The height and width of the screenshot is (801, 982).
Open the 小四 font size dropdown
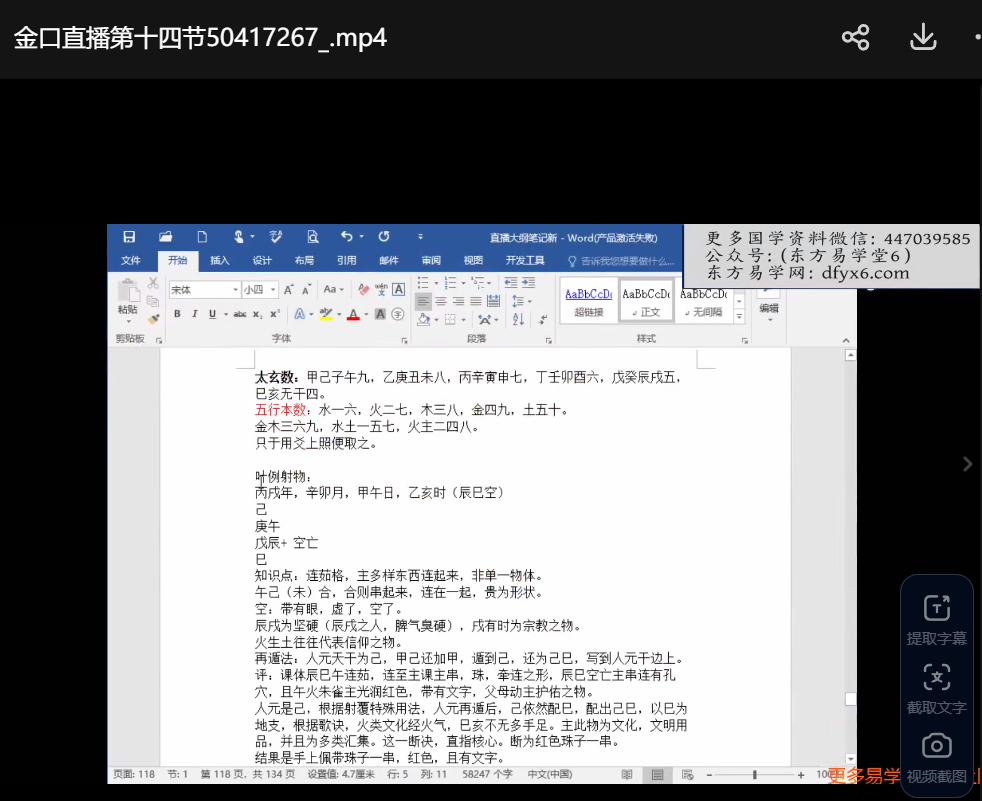(x=272, y=290)
